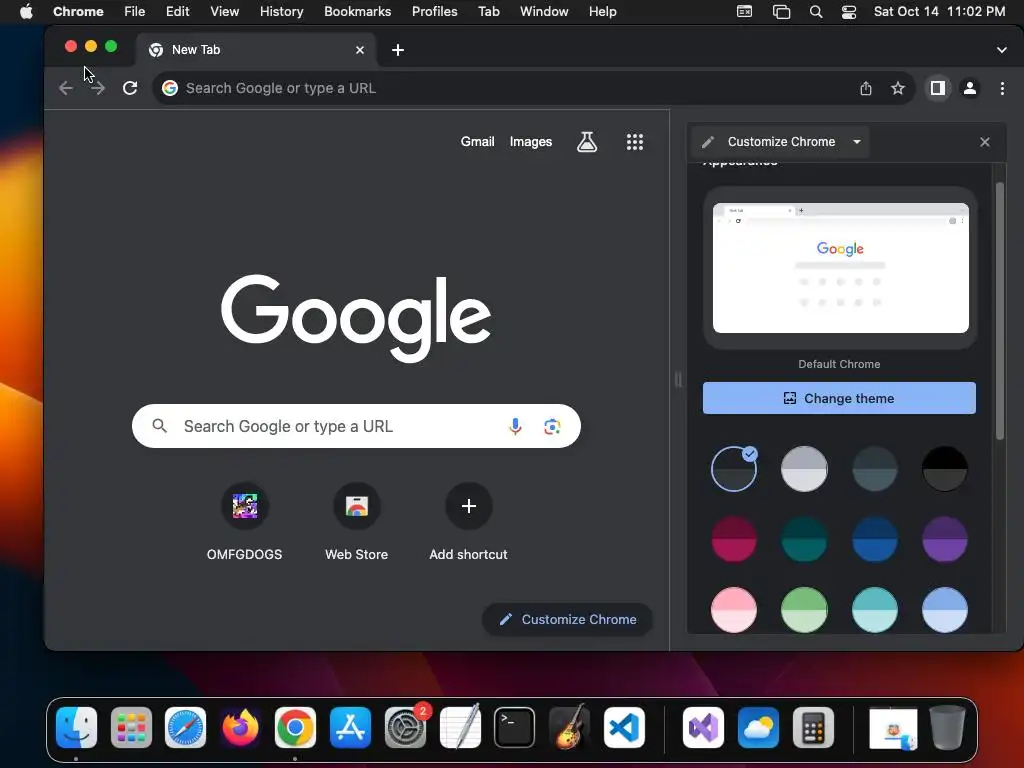The width and height of the screenshot is (1024, 768).
Task: Open a new tab with plus button
Action: click(x=398, y=50)
